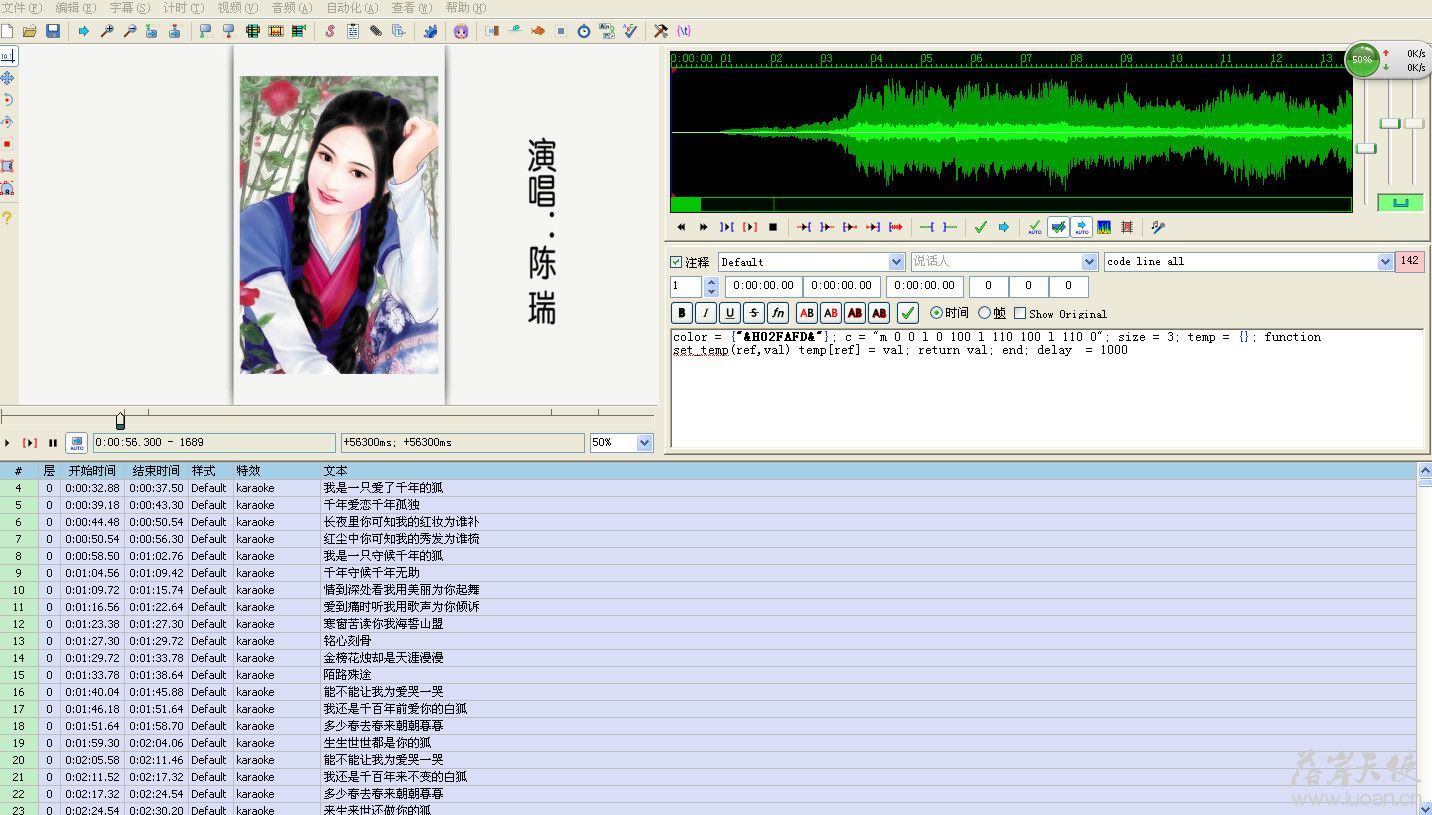Click the fn font name button

click(x=778, y=313)
